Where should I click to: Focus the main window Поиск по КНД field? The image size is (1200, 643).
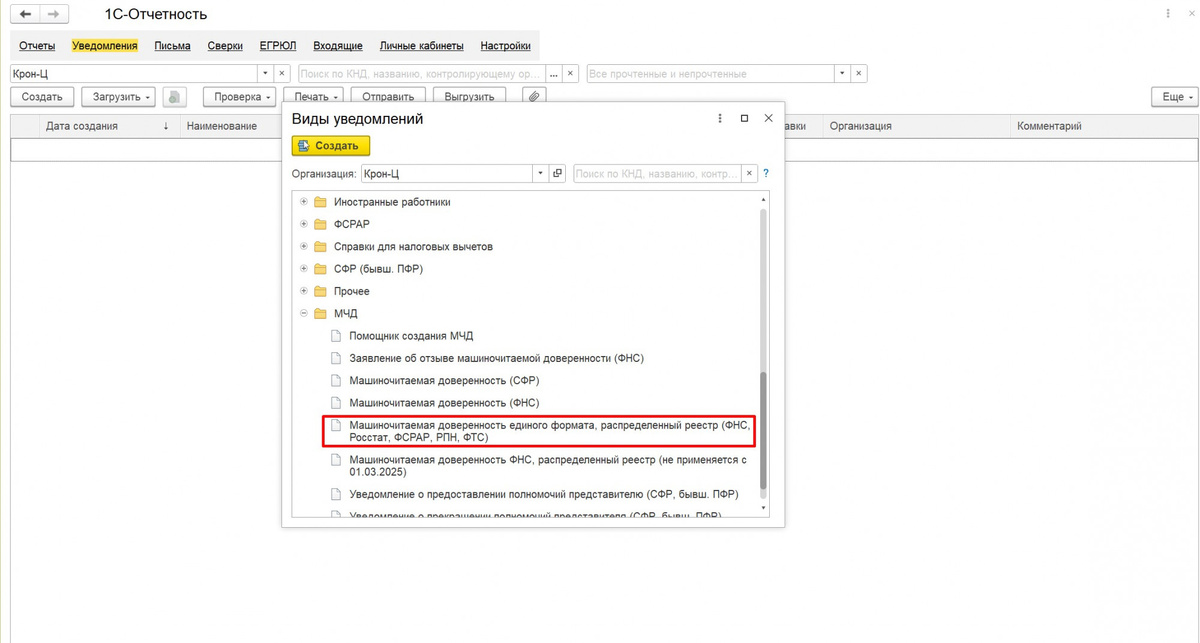pyautogui.click(x=421, y=74)
